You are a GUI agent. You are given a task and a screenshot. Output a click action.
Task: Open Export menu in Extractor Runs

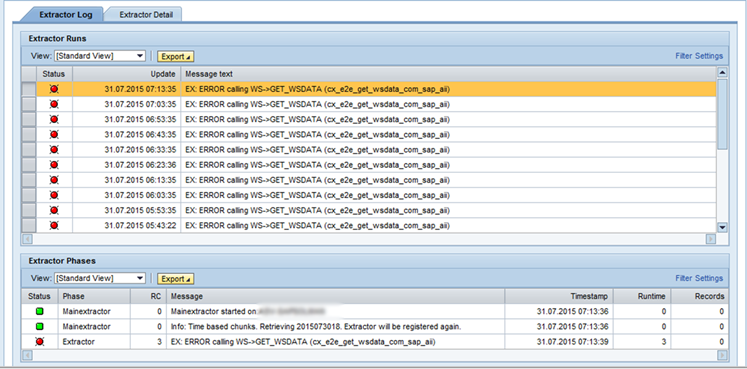[x=175, y=56]
